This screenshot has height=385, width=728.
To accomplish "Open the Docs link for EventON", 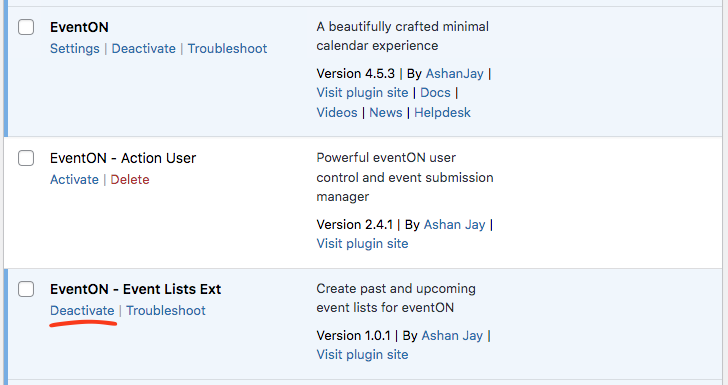I will click(x=435, y=92).
